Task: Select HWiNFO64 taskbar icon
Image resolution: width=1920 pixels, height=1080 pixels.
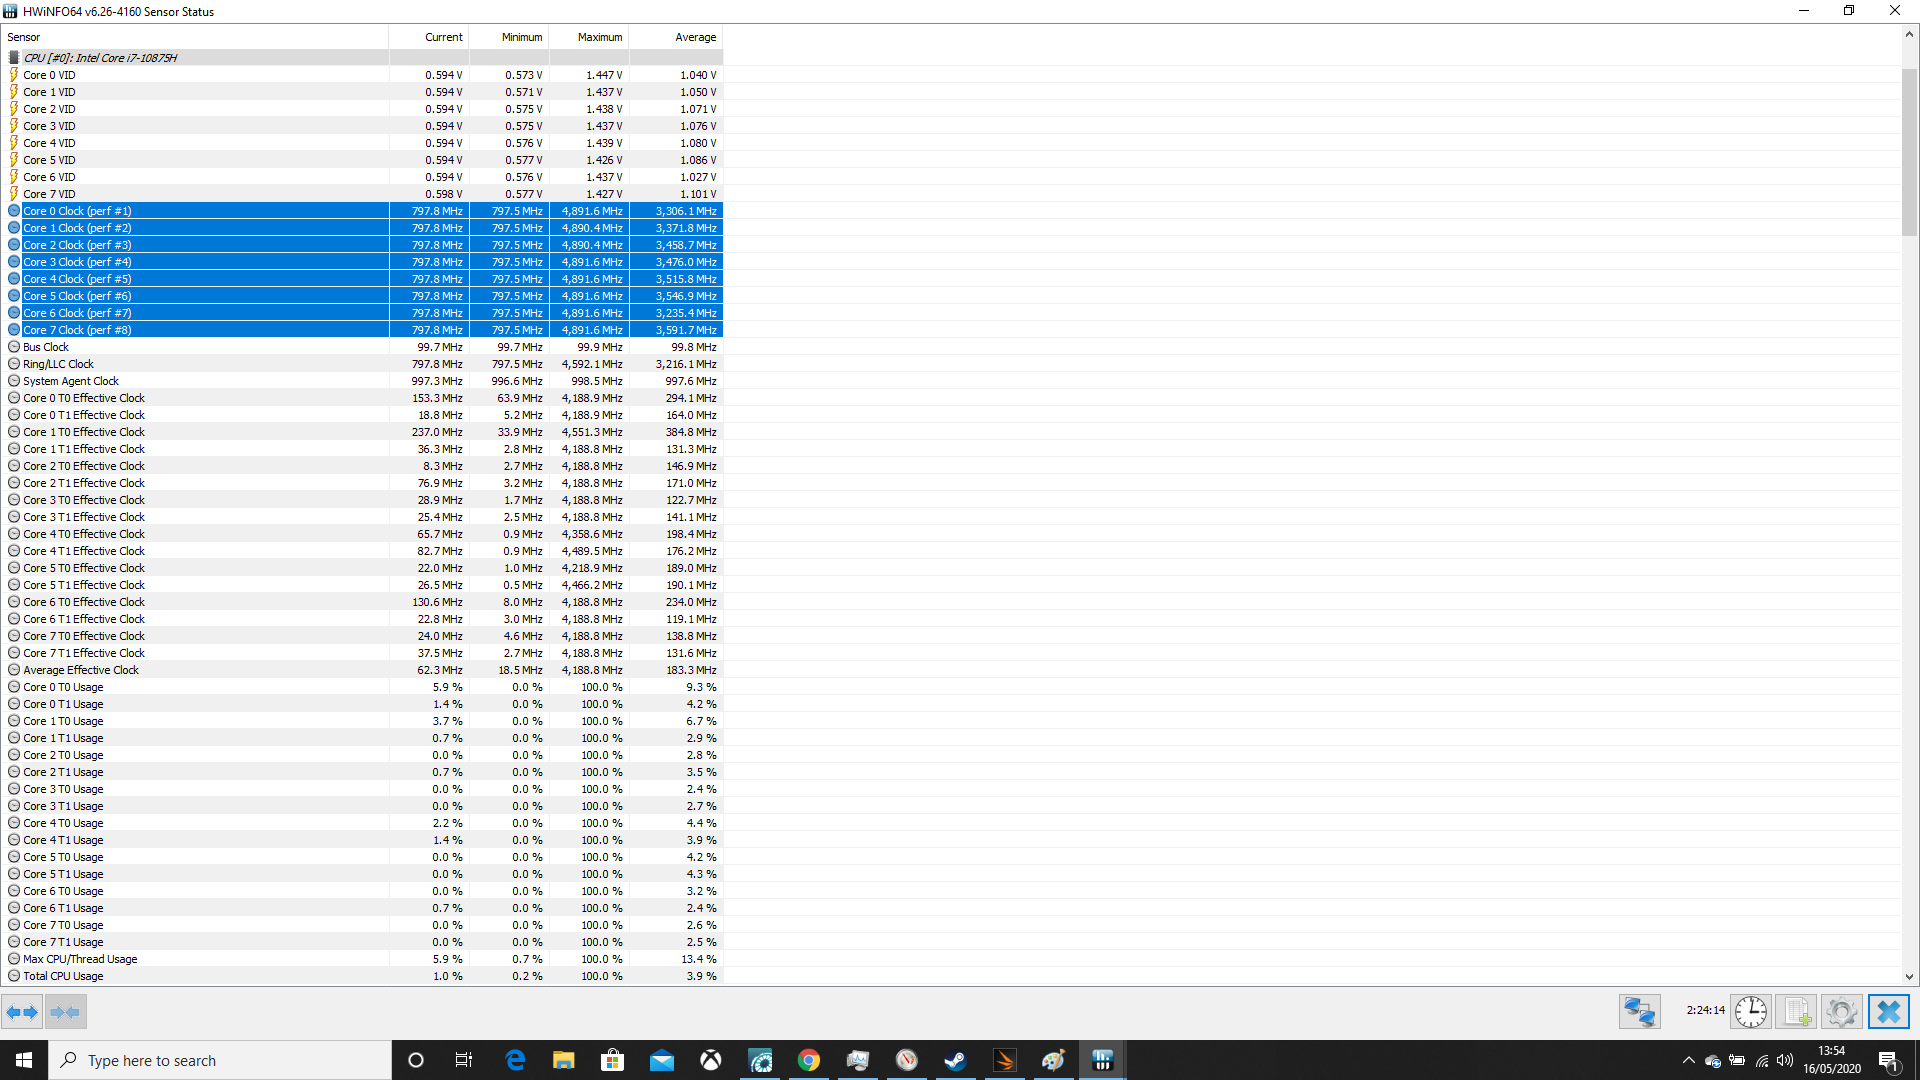Action: (1103, 1060)
